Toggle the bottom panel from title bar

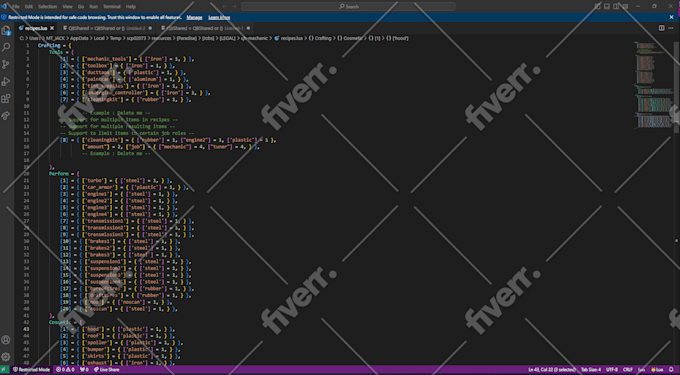pos(607,7)
